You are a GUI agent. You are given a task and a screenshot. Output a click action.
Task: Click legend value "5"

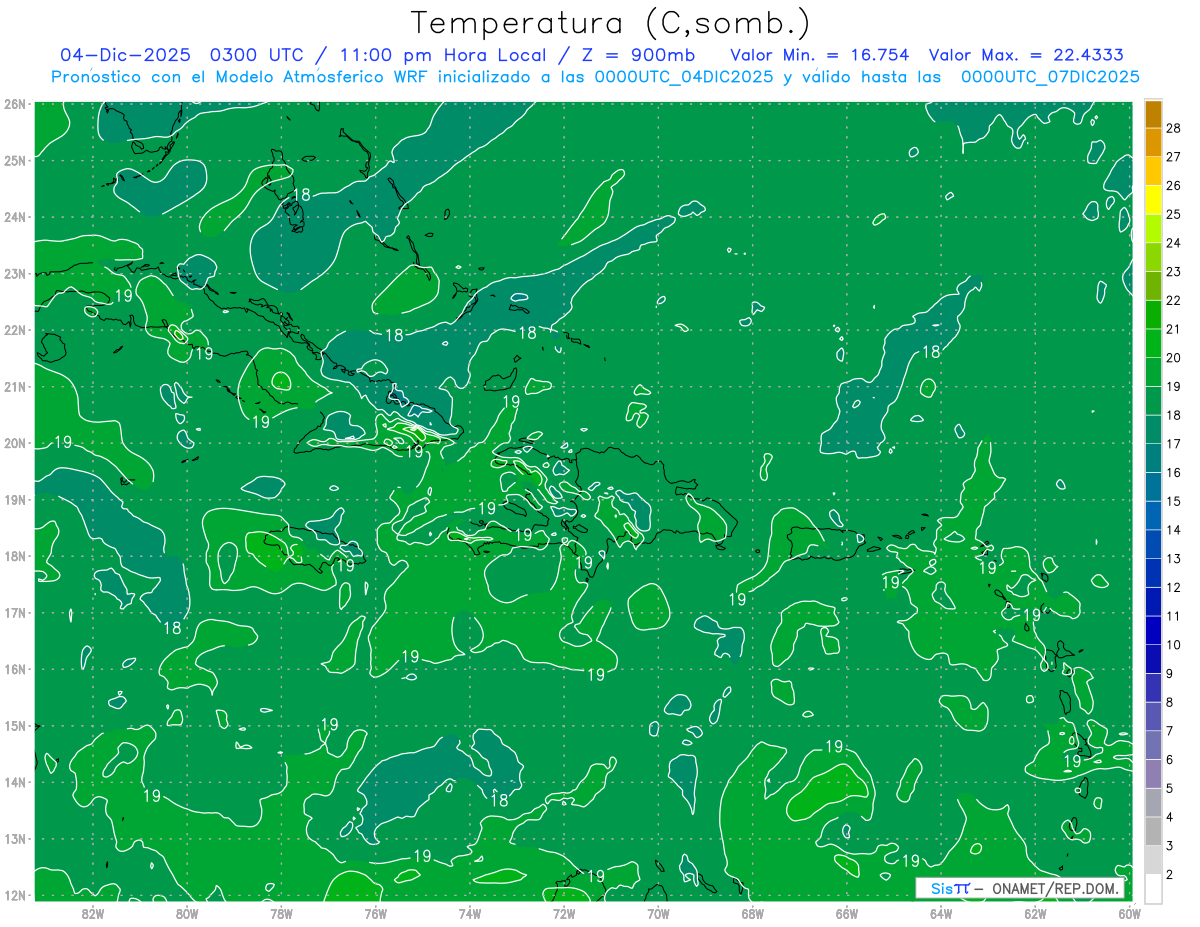coord(1170,789)
